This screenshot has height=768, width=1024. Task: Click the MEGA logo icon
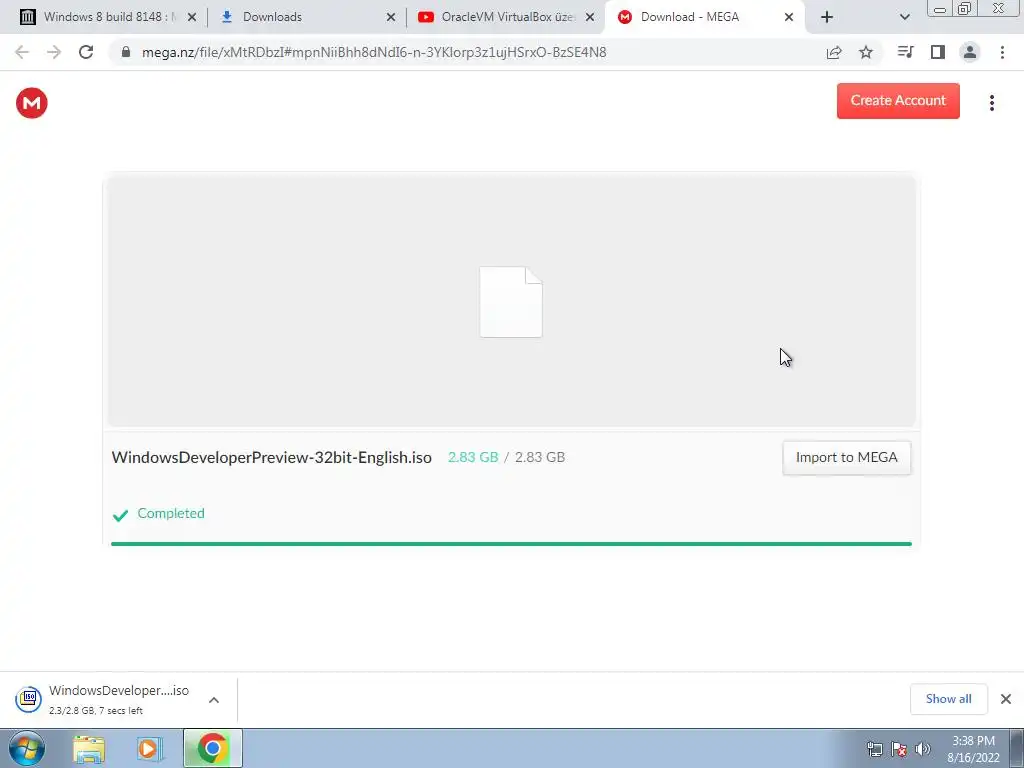32,103
